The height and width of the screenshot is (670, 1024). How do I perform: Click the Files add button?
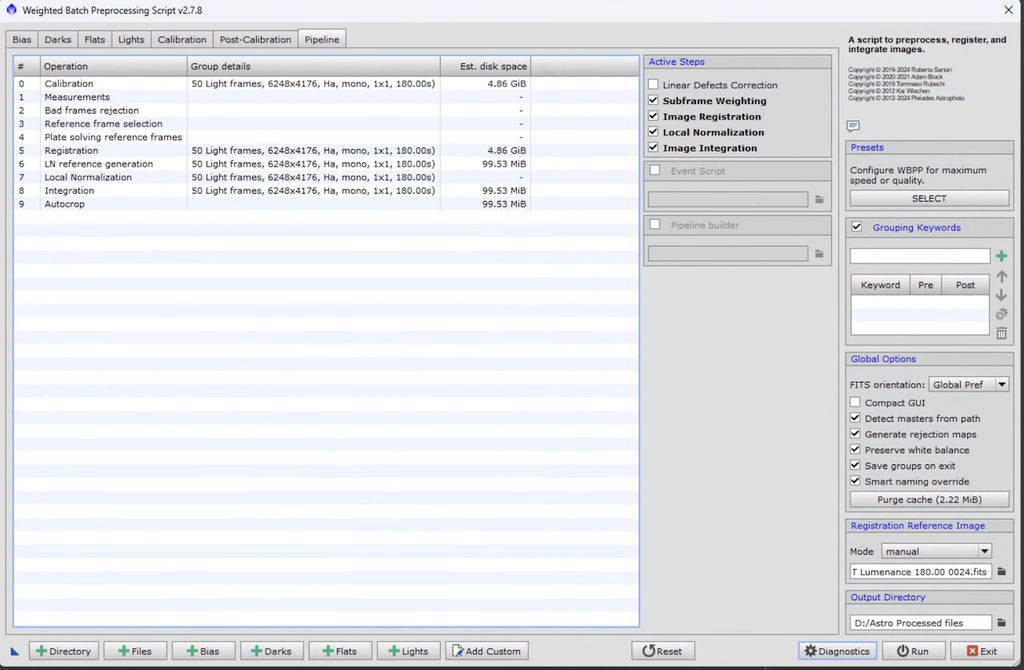(135, 651)
